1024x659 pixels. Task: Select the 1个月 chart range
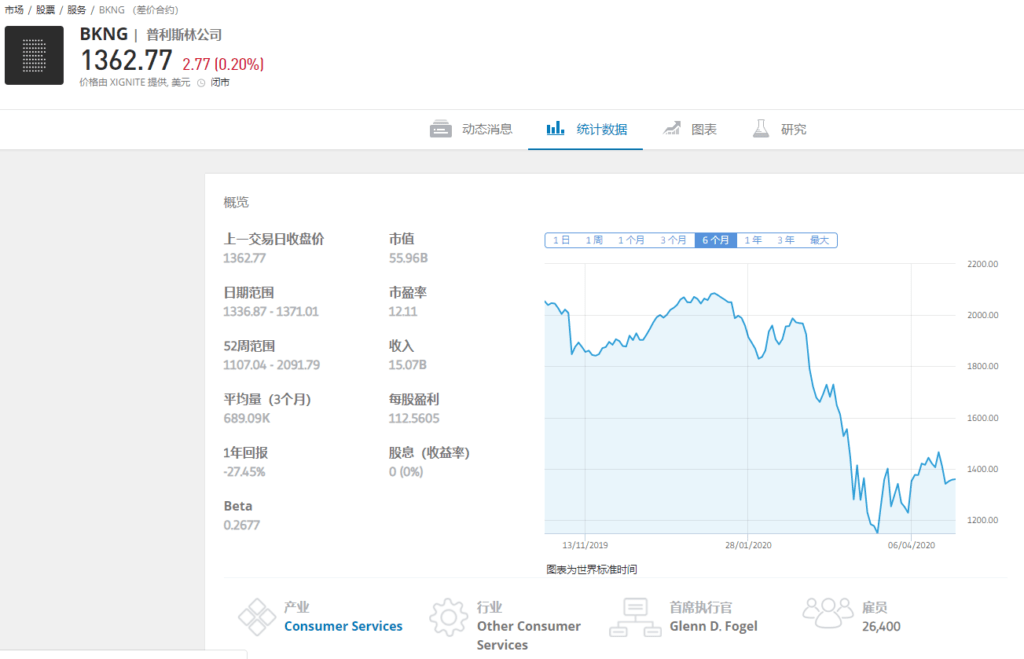coord(632,240)
